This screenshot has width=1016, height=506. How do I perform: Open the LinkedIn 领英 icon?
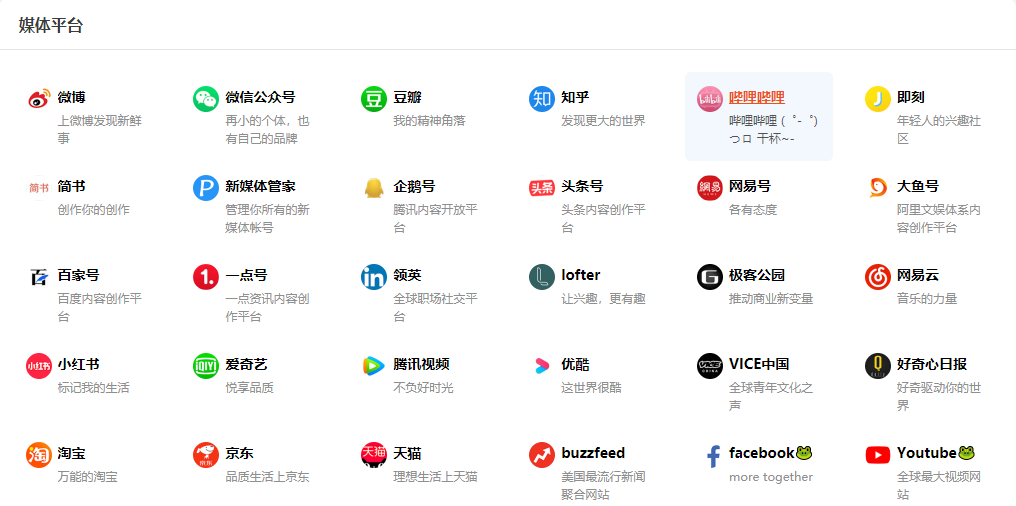[374, 277]
